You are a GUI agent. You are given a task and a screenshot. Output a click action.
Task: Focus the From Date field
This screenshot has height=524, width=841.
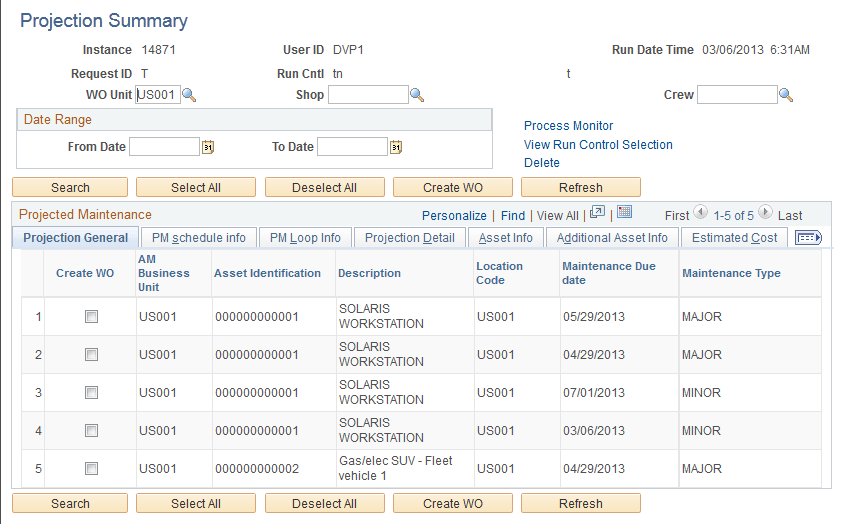[164, 146]
